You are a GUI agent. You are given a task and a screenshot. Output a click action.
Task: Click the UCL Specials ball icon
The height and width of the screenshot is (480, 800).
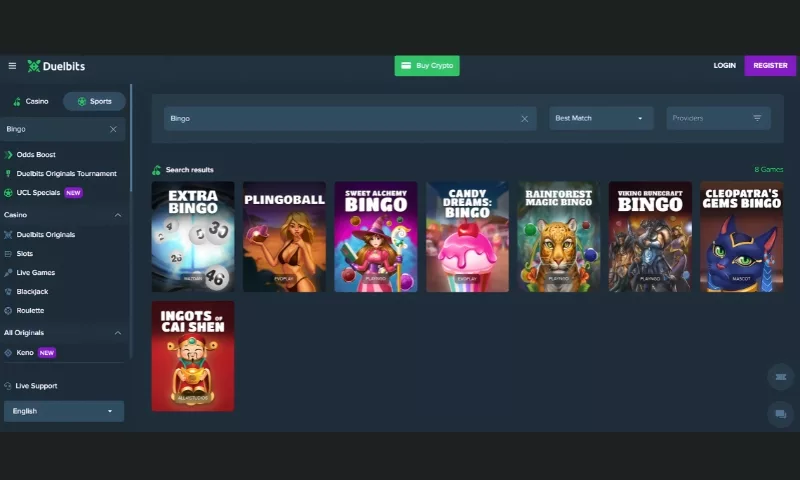click(x=8, y=193)
